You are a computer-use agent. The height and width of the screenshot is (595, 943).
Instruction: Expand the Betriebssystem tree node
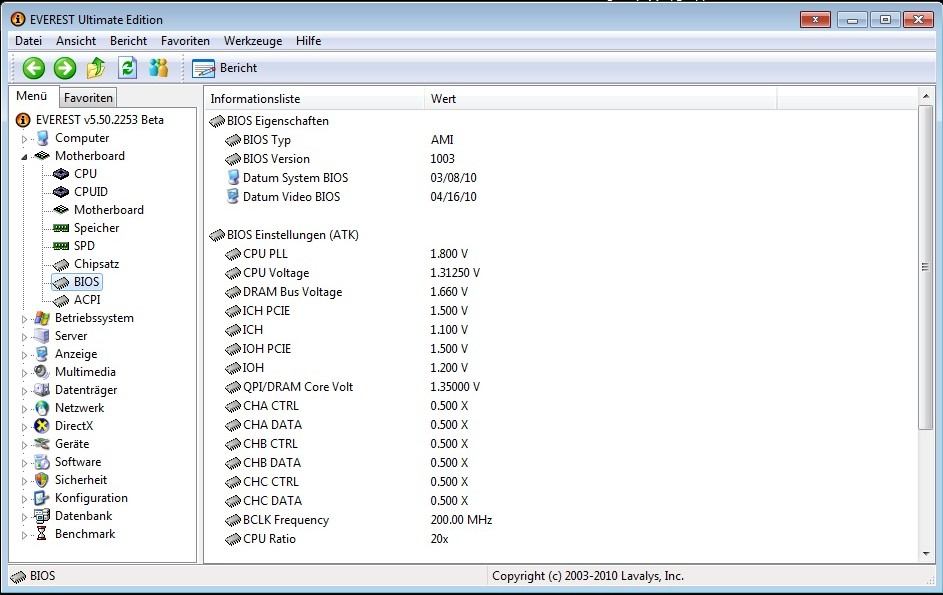click(x=24, y=319)
